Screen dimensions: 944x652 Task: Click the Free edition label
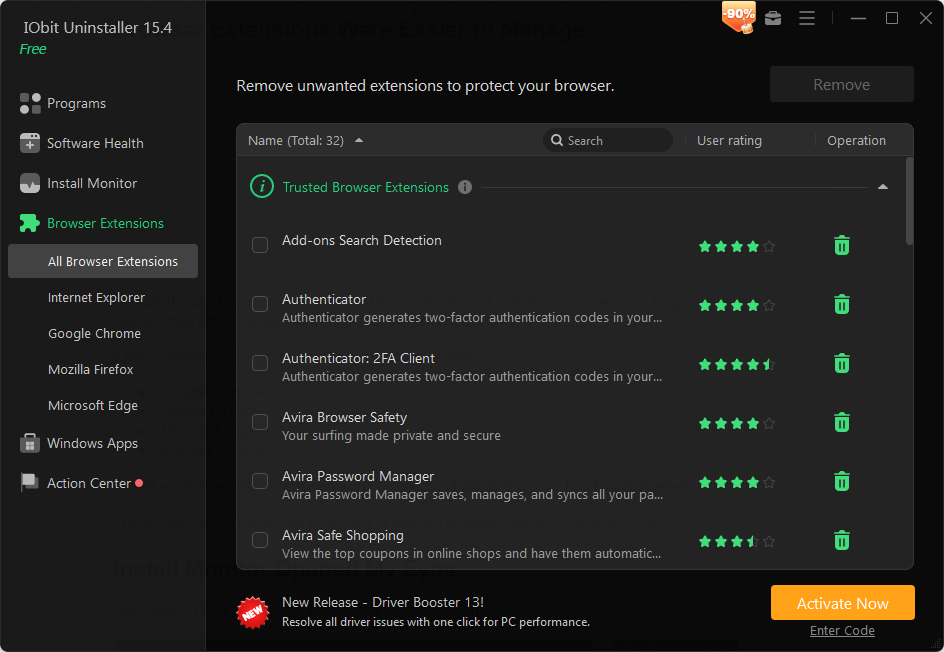point(33,49)
